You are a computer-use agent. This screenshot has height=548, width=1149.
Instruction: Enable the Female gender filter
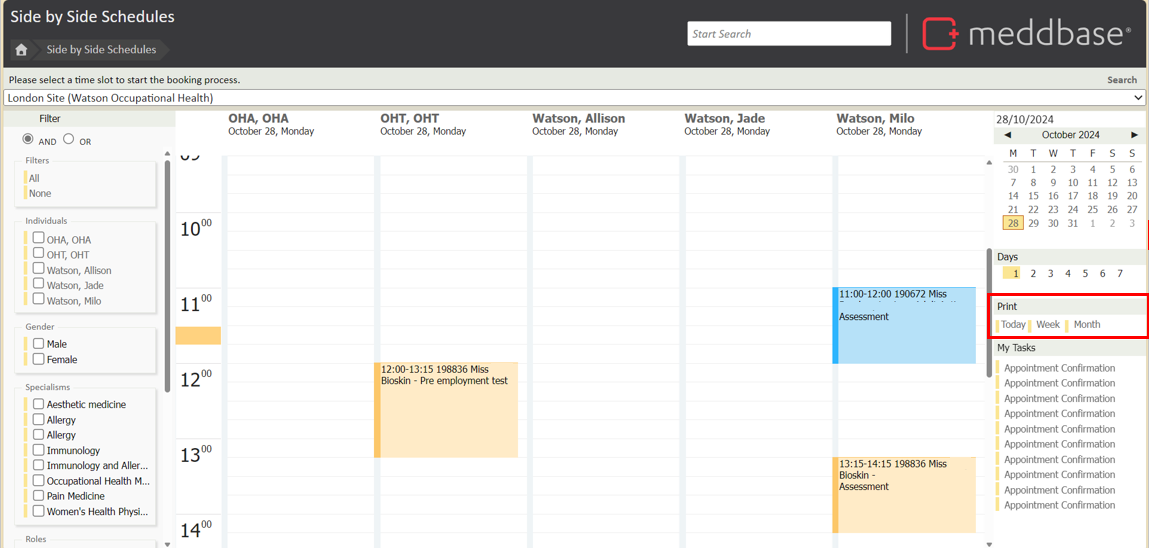coord(38,358)
